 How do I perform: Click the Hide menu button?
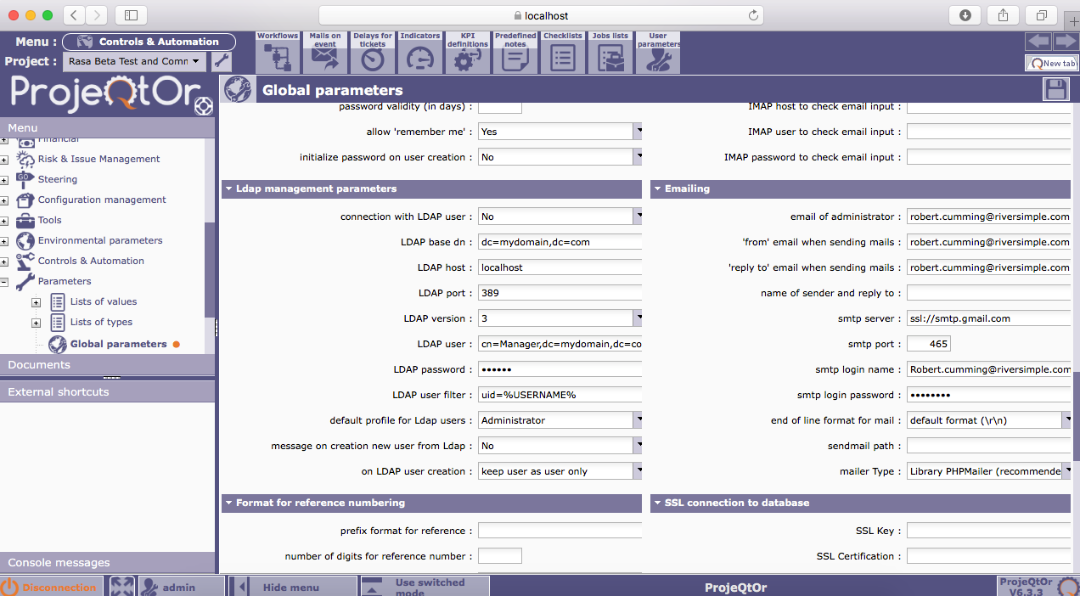[x=290, y=587]
